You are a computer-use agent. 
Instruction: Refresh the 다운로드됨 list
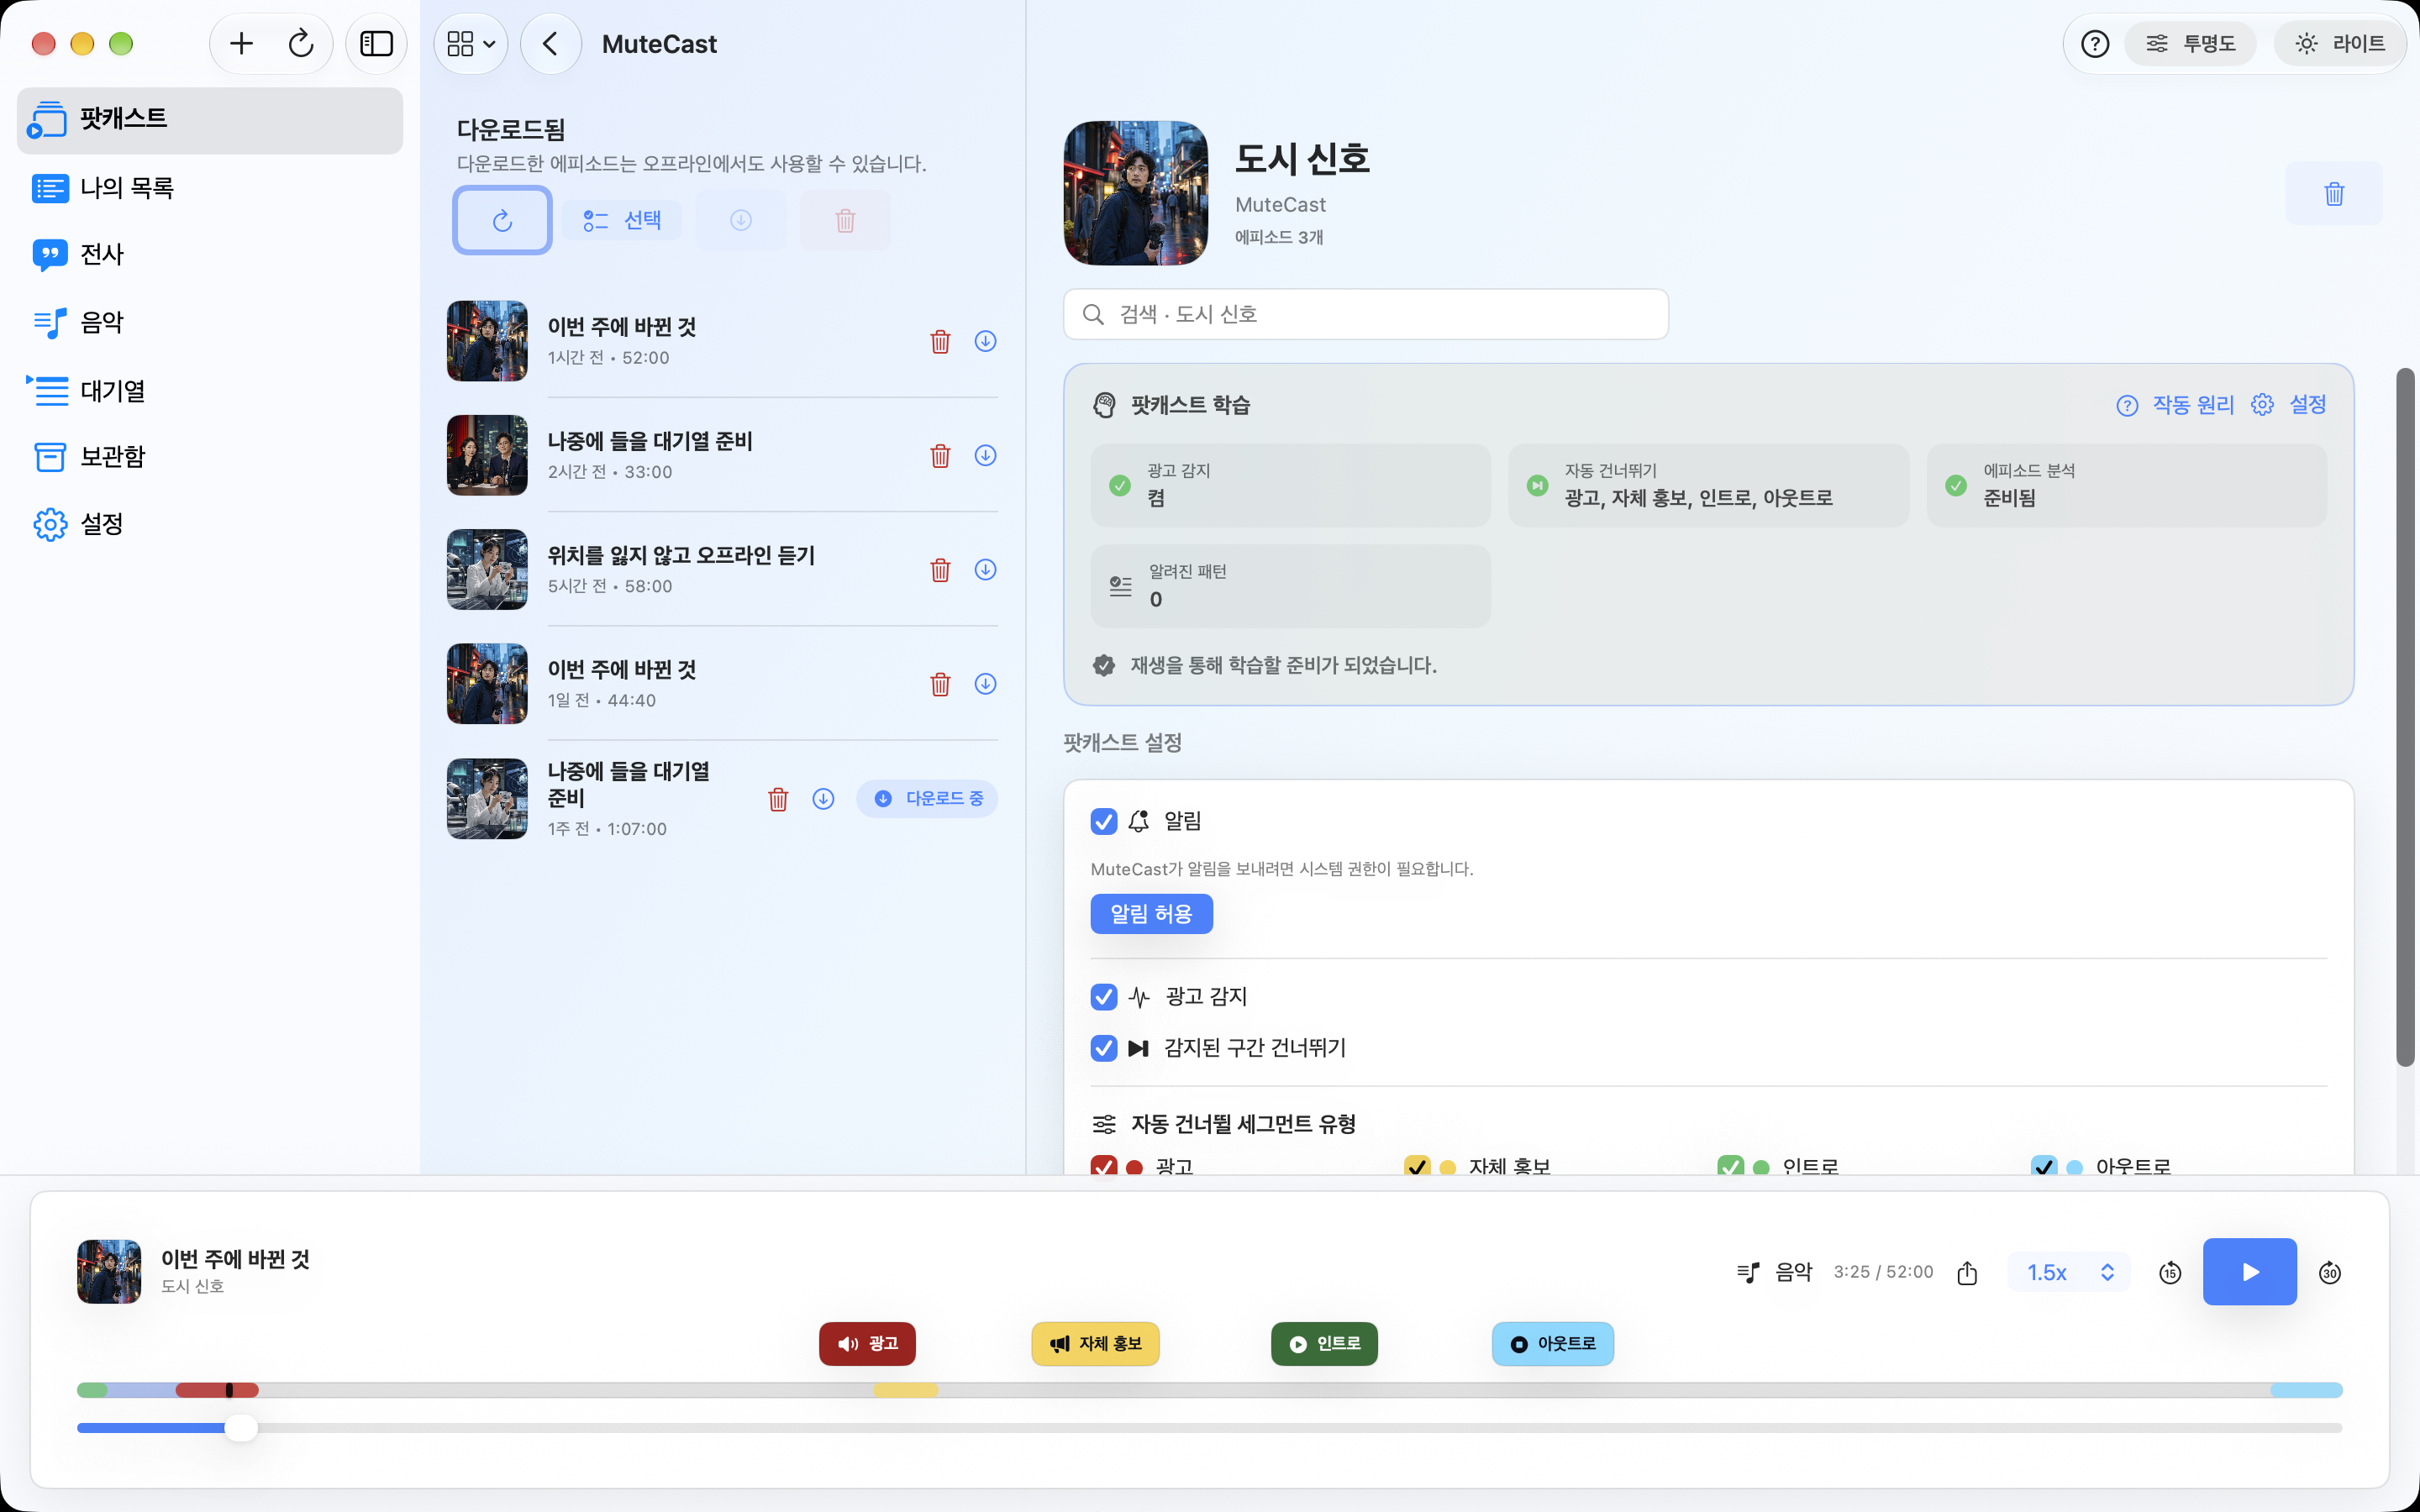(x=502, y=220)
